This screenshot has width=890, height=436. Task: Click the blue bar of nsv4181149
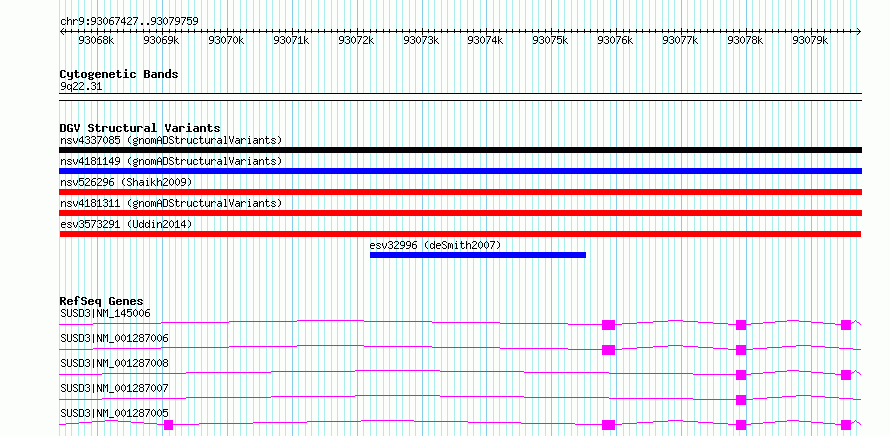pyautogui.click(x=460, y=171)
